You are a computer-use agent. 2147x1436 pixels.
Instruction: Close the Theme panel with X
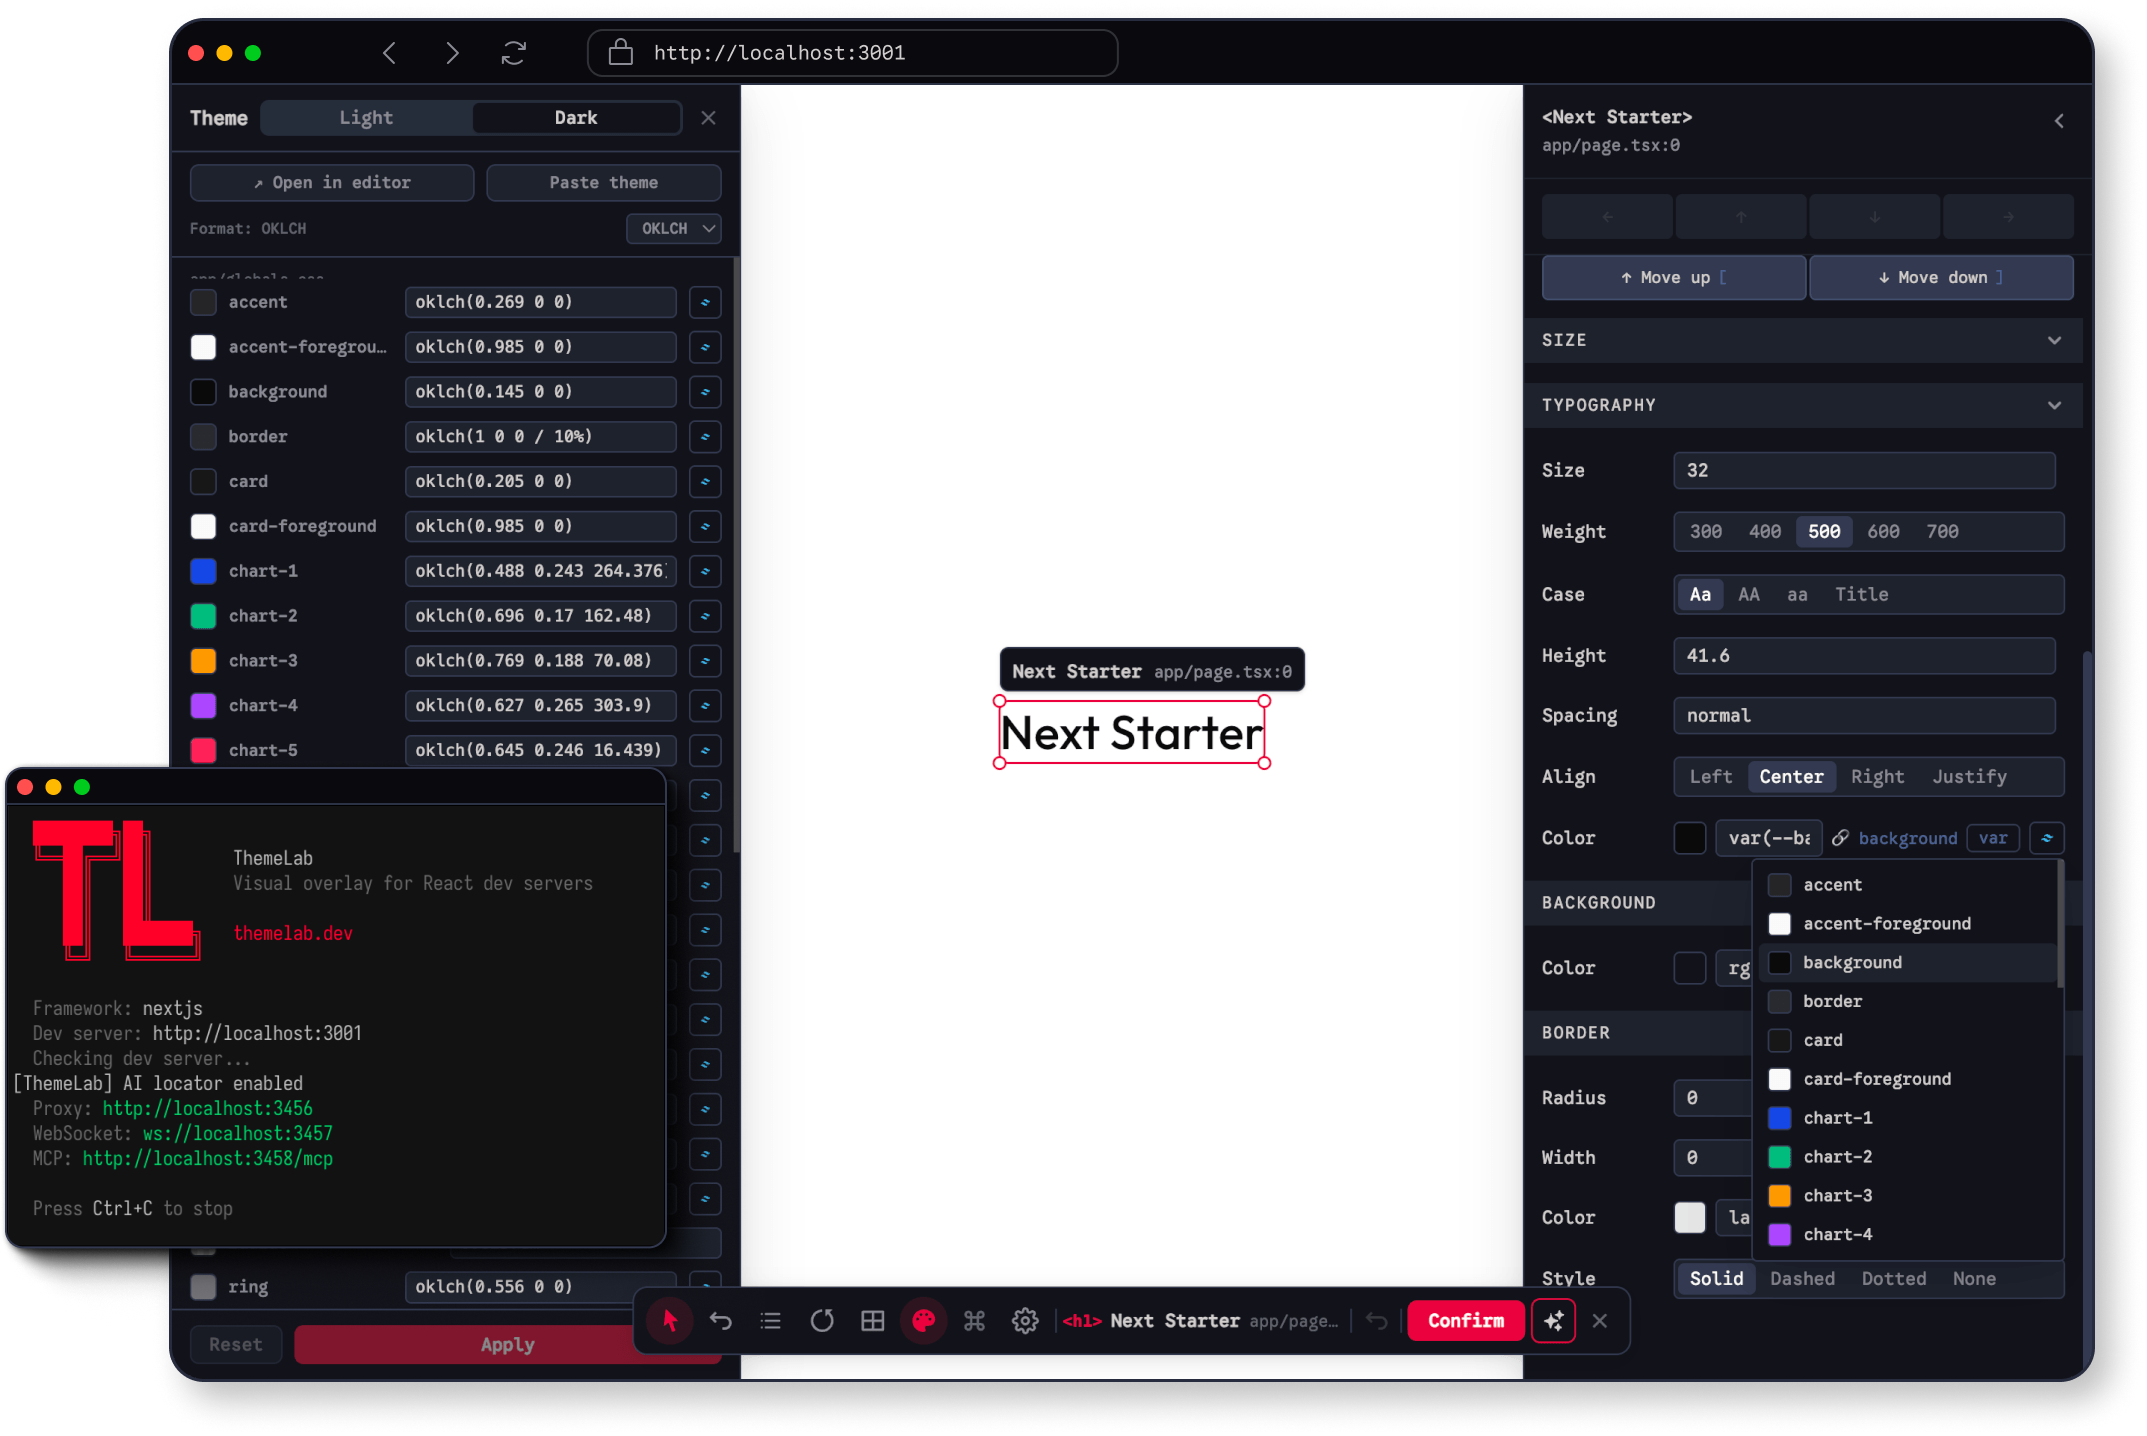click(x=709, y=118)
